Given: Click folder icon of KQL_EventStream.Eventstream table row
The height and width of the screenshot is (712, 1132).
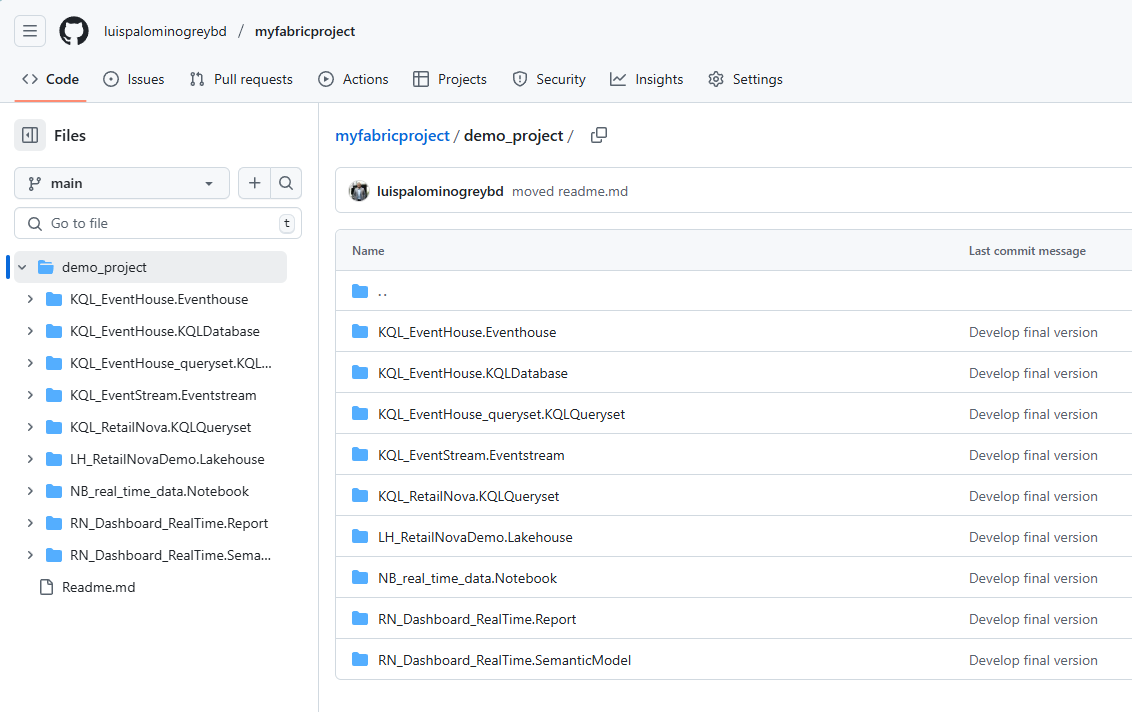Looking at the screenshot, I should coord(360,454).
